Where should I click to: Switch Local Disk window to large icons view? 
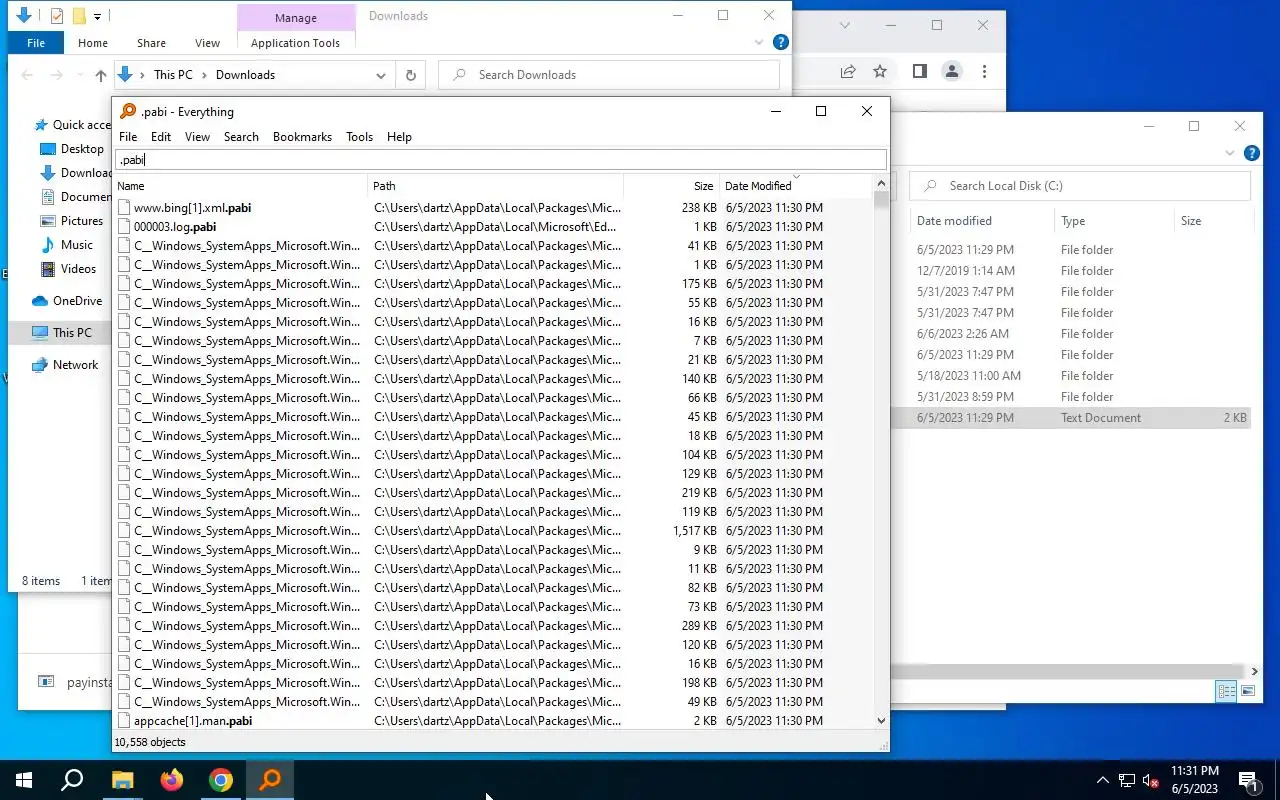point(1248,691)
